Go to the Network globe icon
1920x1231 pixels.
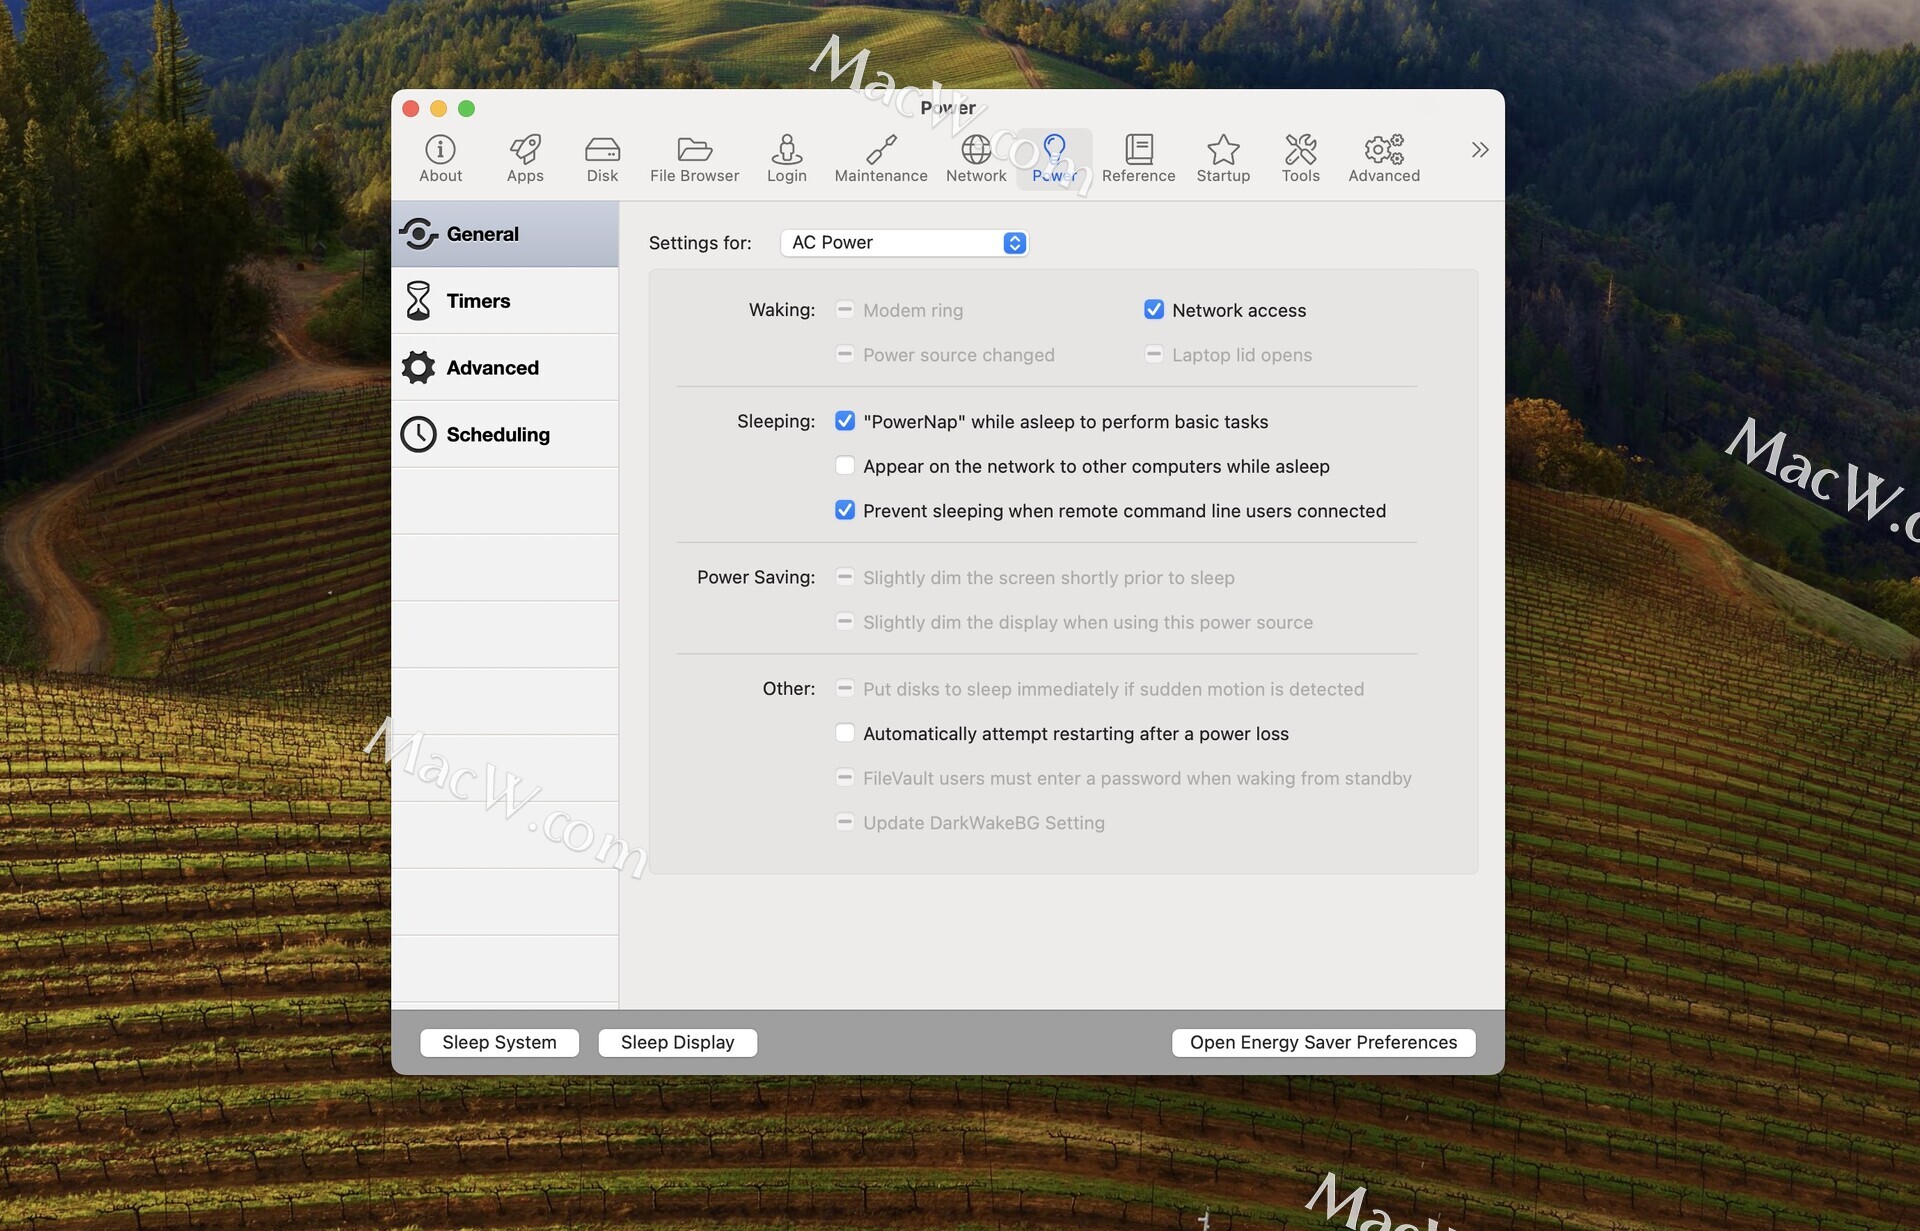click(x=975, y=158)
